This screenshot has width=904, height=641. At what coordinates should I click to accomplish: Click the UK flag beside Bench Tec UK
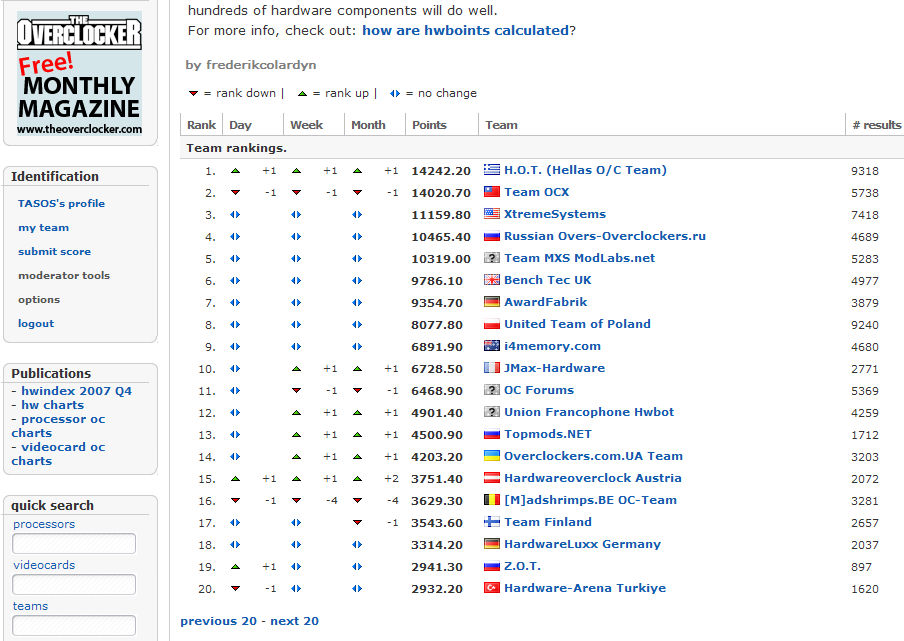tap(491, 280)
